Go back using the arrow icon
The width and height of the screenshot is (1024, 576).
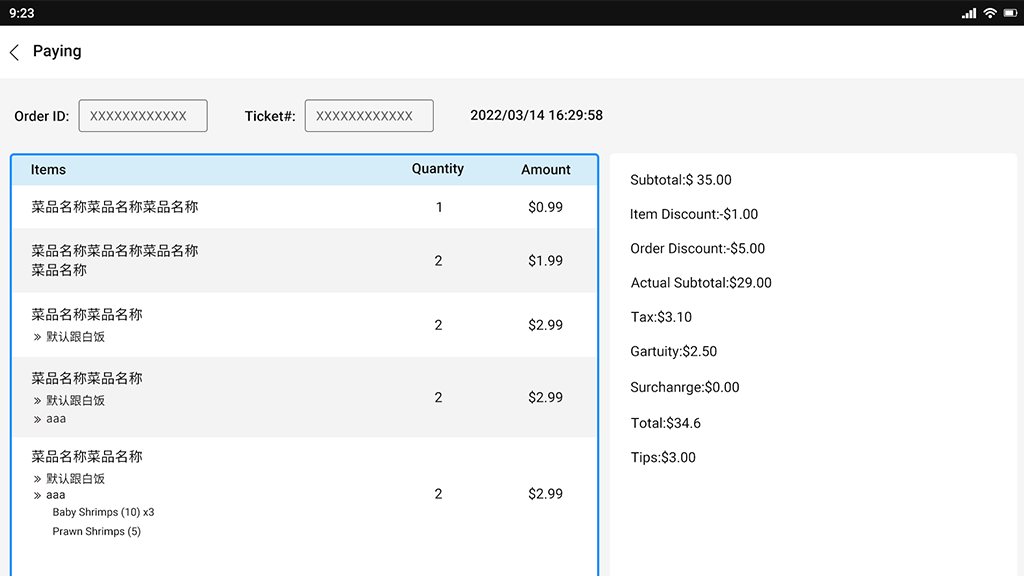(14, 52)
